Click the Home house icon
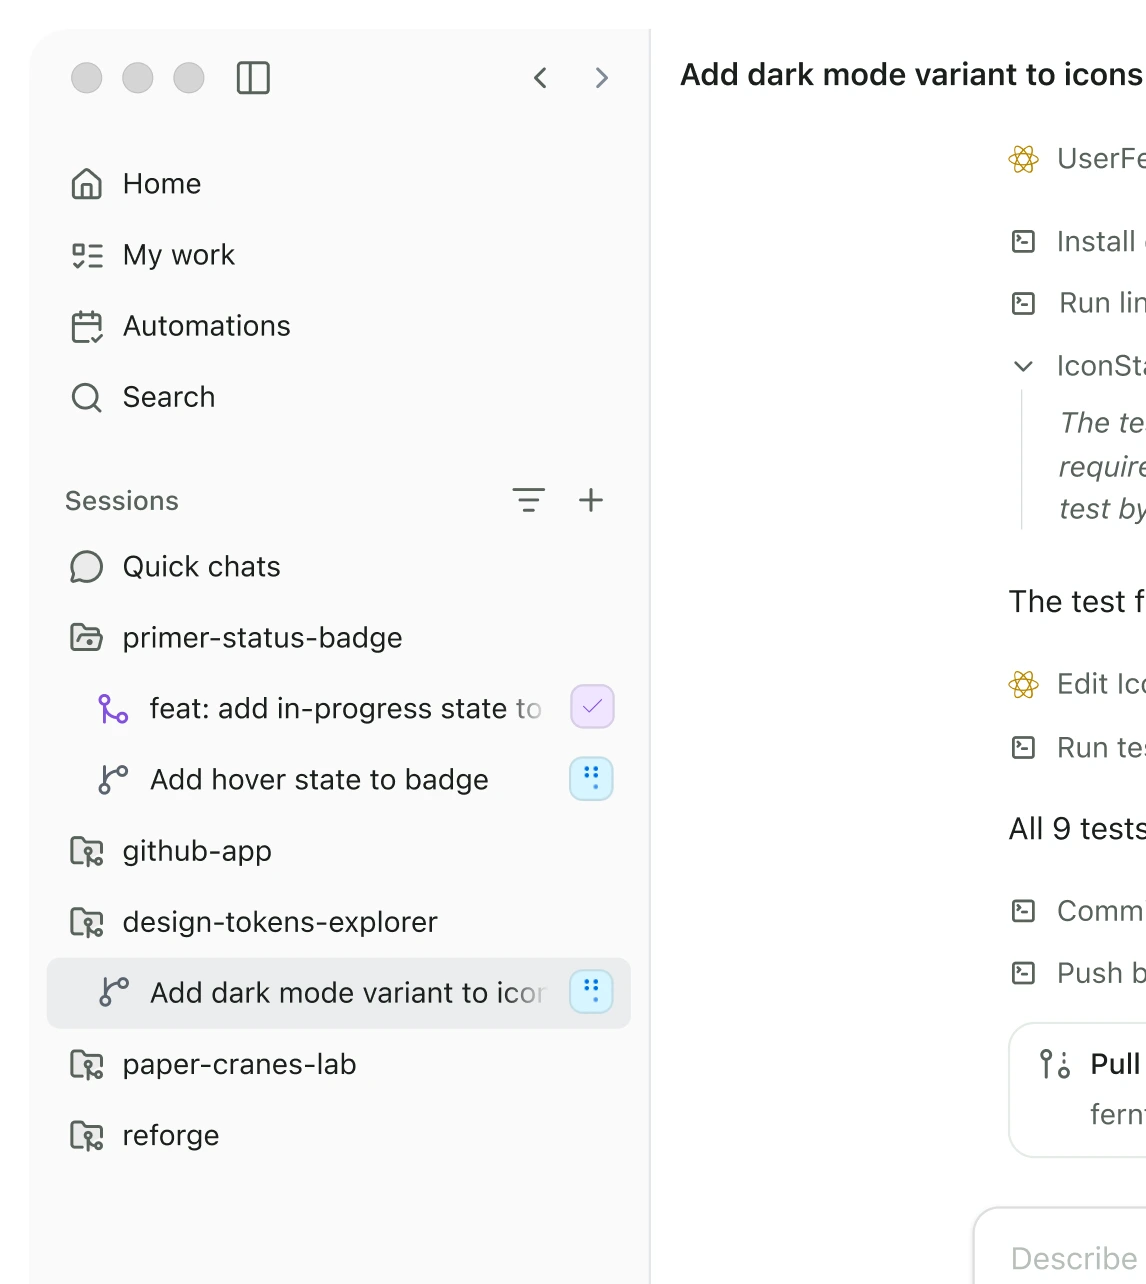The height and width of the screenshot is (1284, 1146). (x=87, y=184)
